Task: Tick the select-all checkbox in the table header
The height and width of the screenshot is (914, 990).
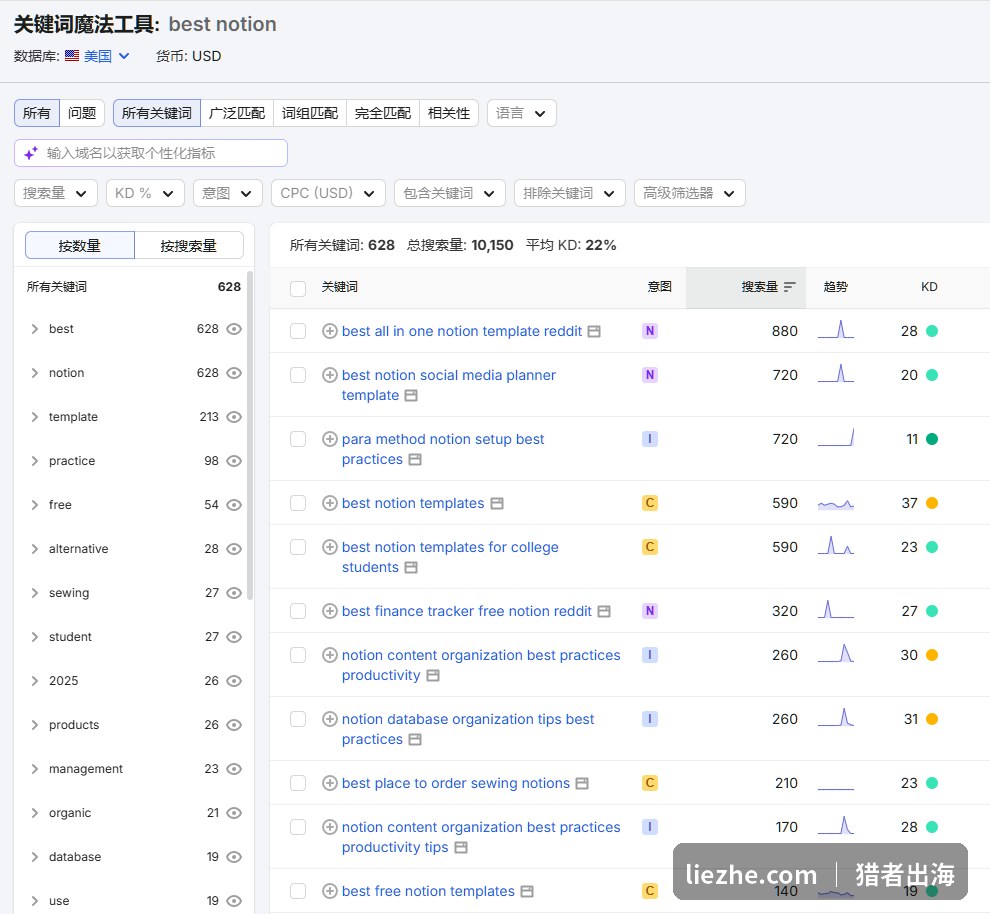Action: pyautogui.click(x=298, y=288)
